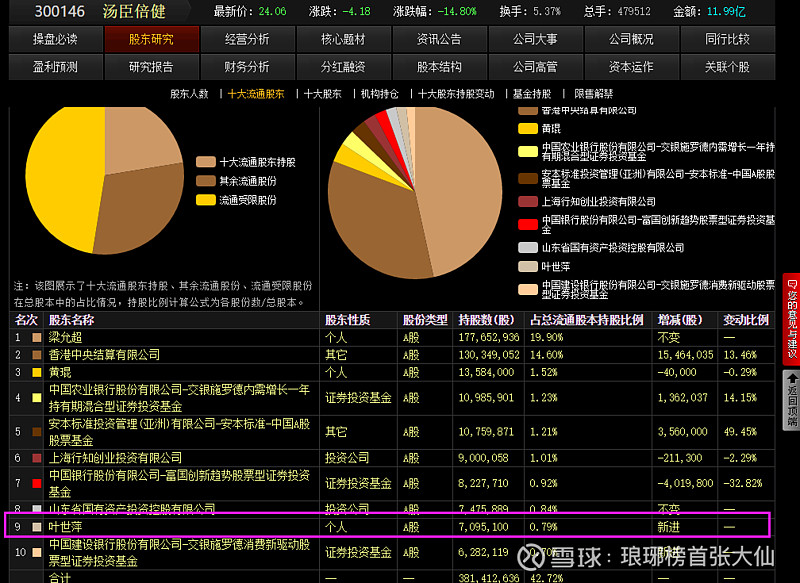800x583 pixels.
Task: Switch to the 经营分析 tab
Action: coord(247,39)
